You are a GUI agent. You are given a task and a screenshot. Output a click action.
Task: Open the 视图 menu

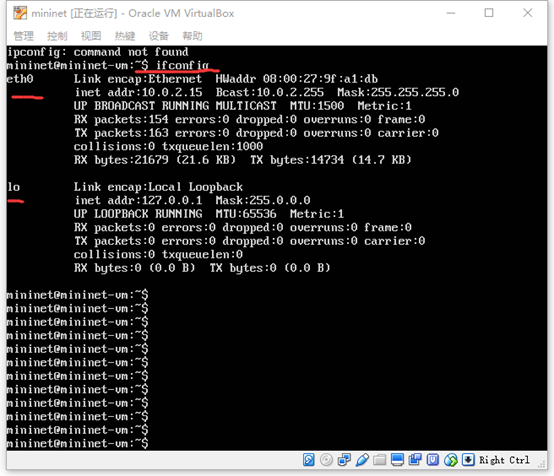point(91,36)
